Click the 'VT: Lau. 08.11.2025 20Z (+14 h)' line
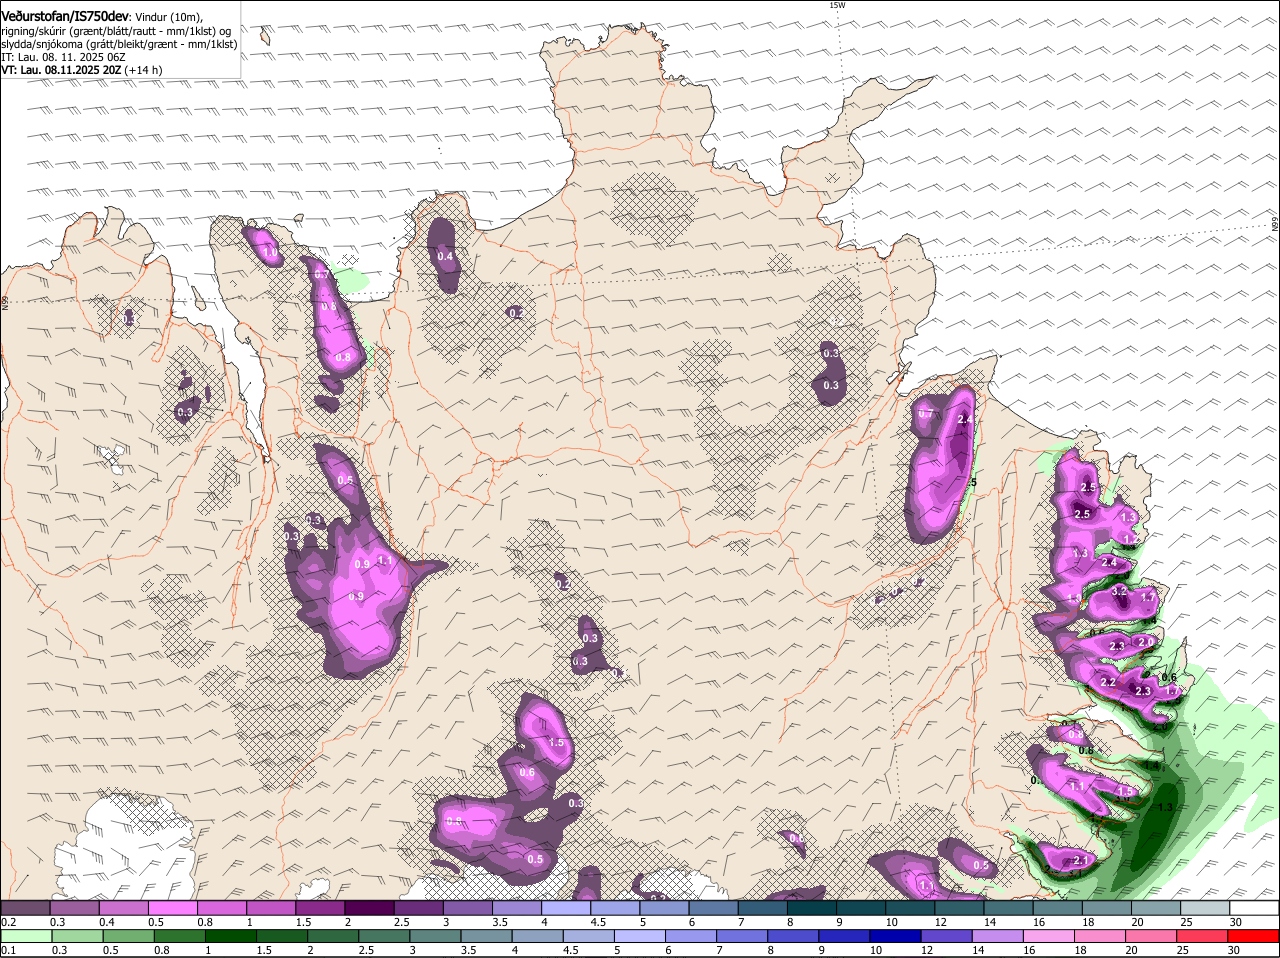This screenshot has height=958, width=1280. (82, 70)
